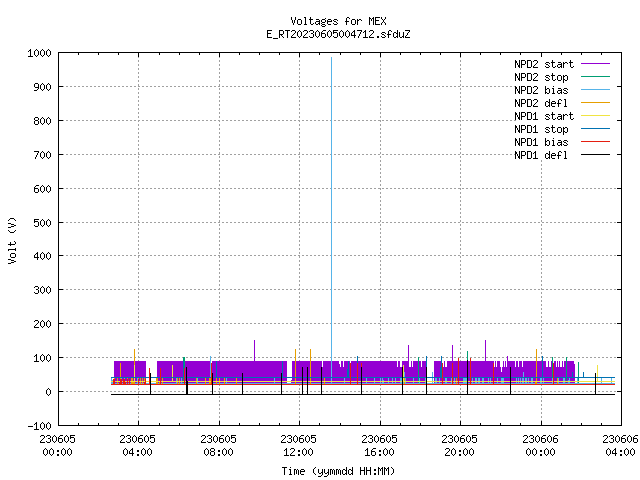
Task: Click the x-axis label "Time (yymmdd HH:MM)"
Action: [x=338, y=471]
